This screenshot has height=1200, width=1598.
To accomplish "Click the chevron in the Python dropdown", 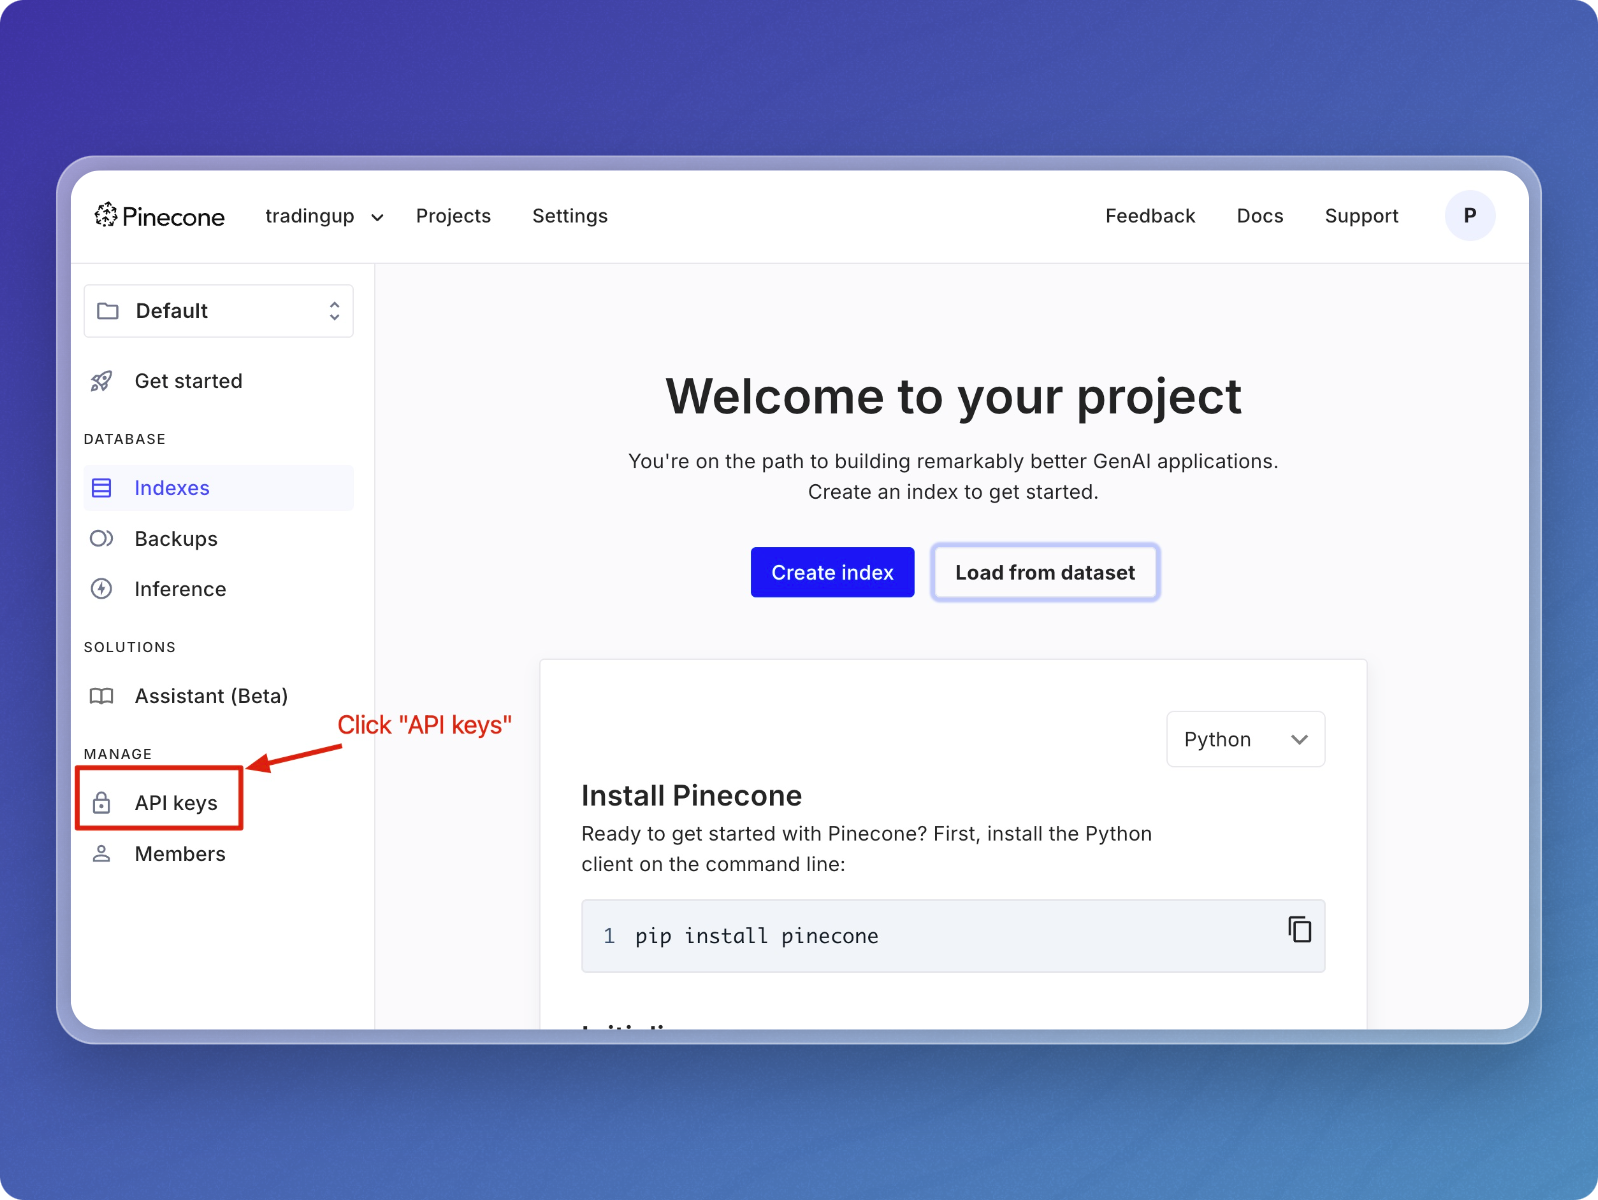I will click(x=1299, y=740).
